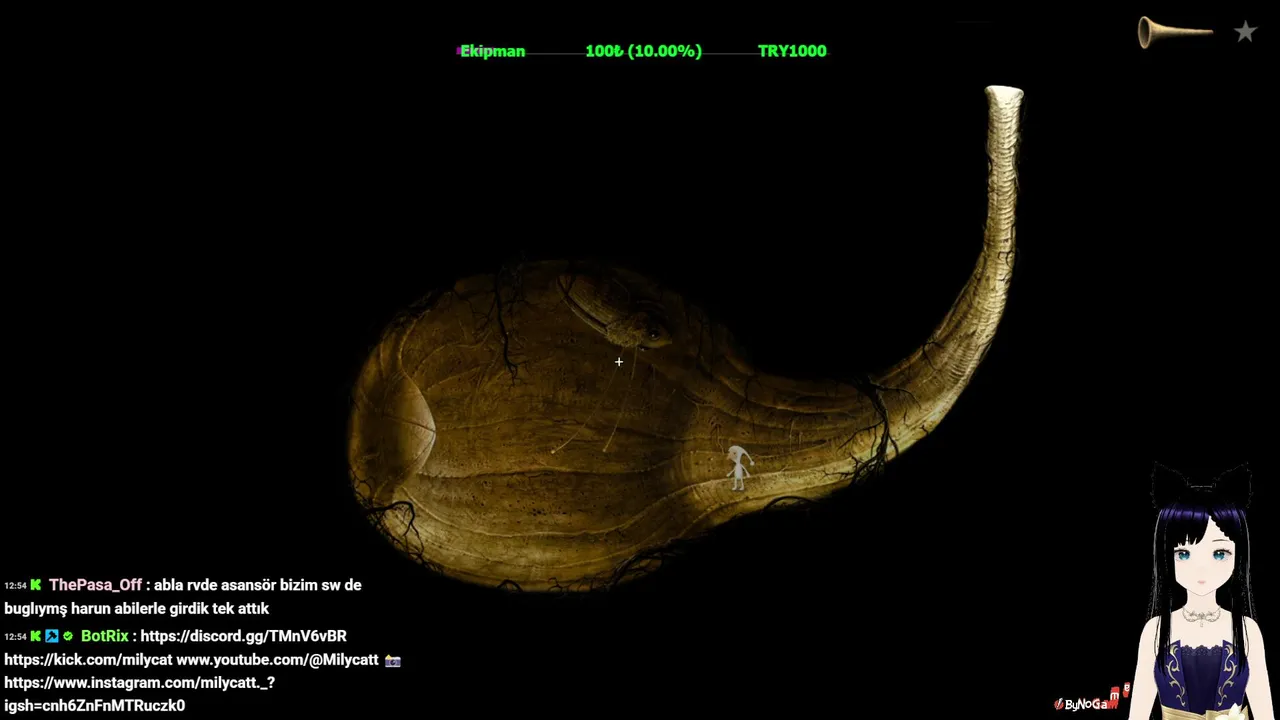
Task: Click the 'TRY1000' overlay text
Action: [792, 51]
